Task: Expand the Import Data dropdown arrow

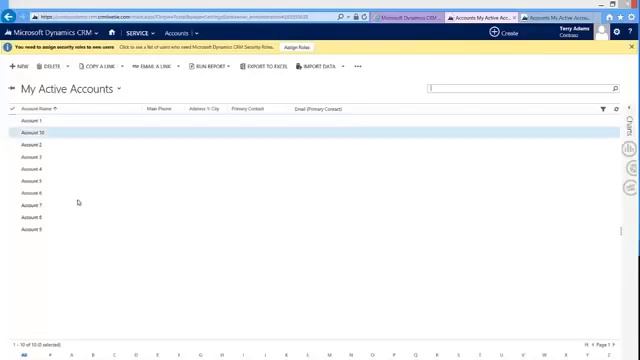Action: [x=343, y=66]
